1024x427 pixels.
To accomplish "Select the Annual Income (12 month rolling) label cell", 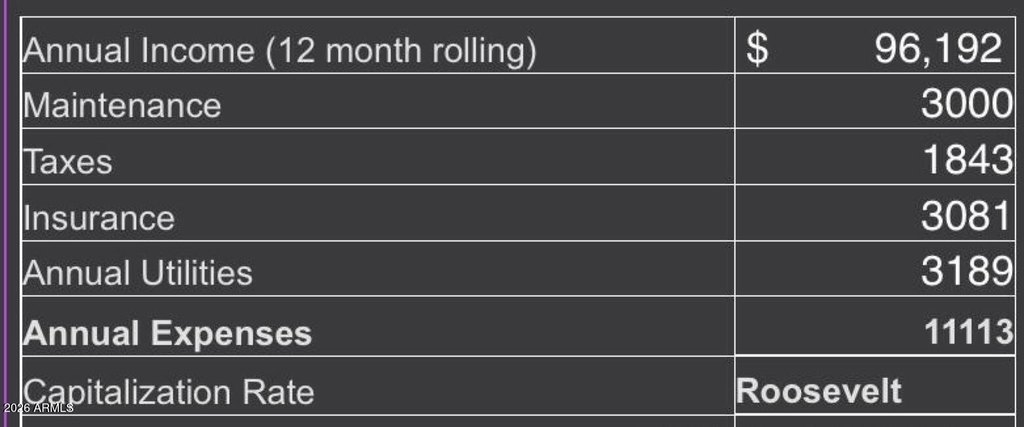I will (377, 45).
